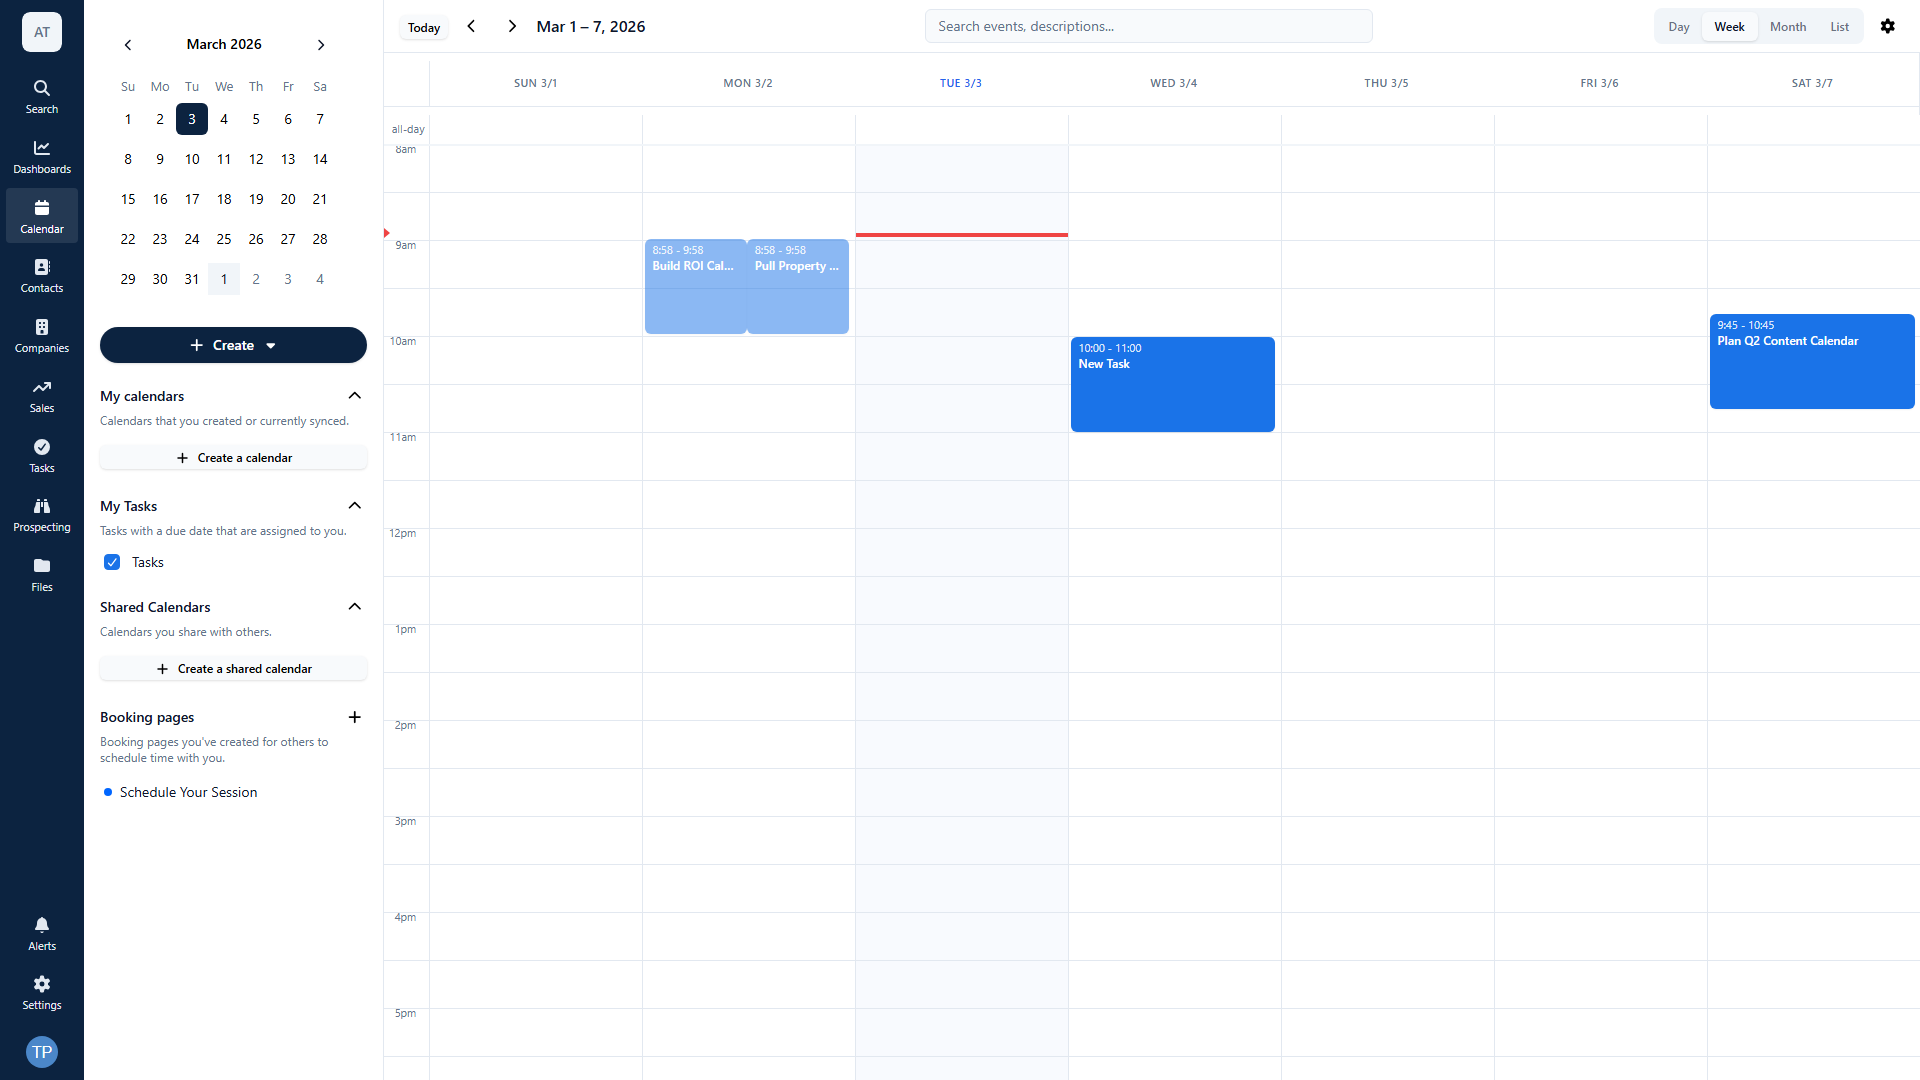1920x1080 pixels.
Task: Open Files in the sidebar
Action: pos(42,575)
